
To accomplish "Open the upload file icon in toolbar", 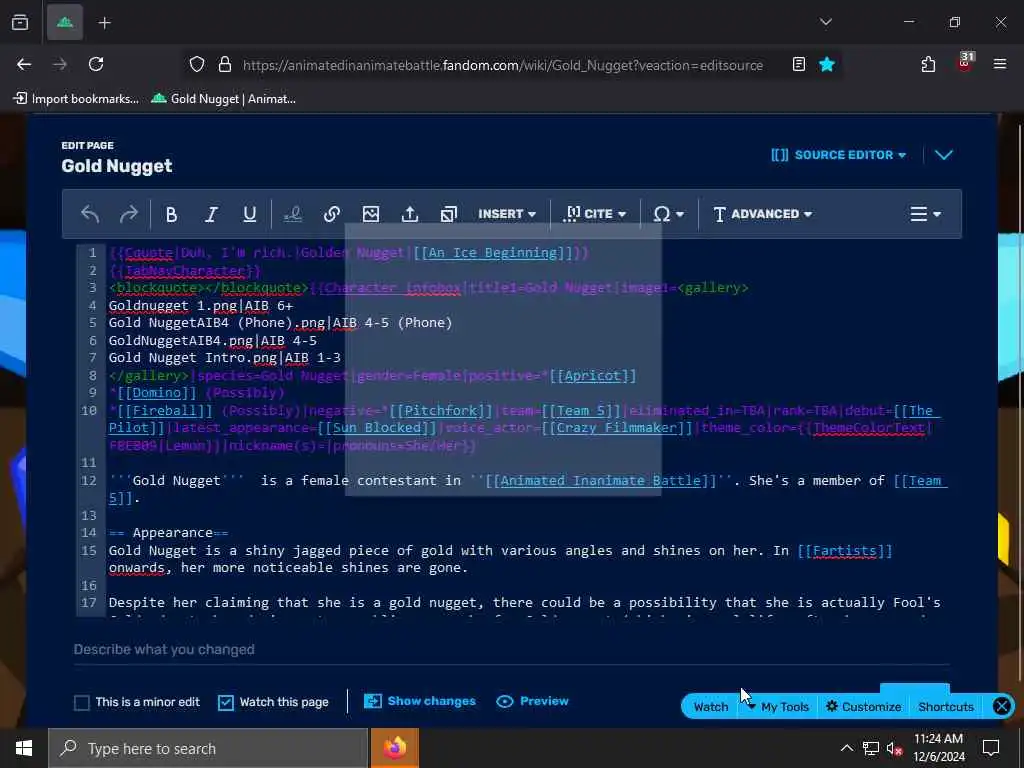I will 409,214.
